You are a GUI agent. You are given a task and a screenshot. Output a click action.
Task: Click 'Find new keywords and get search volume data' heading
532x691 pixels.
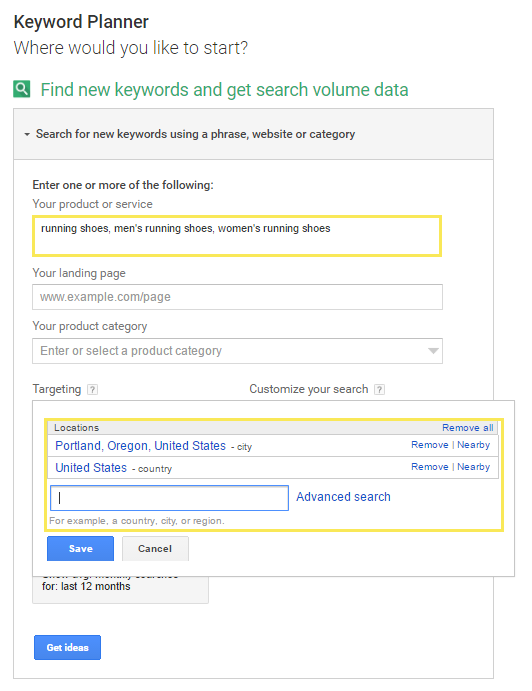pos(224,89)
